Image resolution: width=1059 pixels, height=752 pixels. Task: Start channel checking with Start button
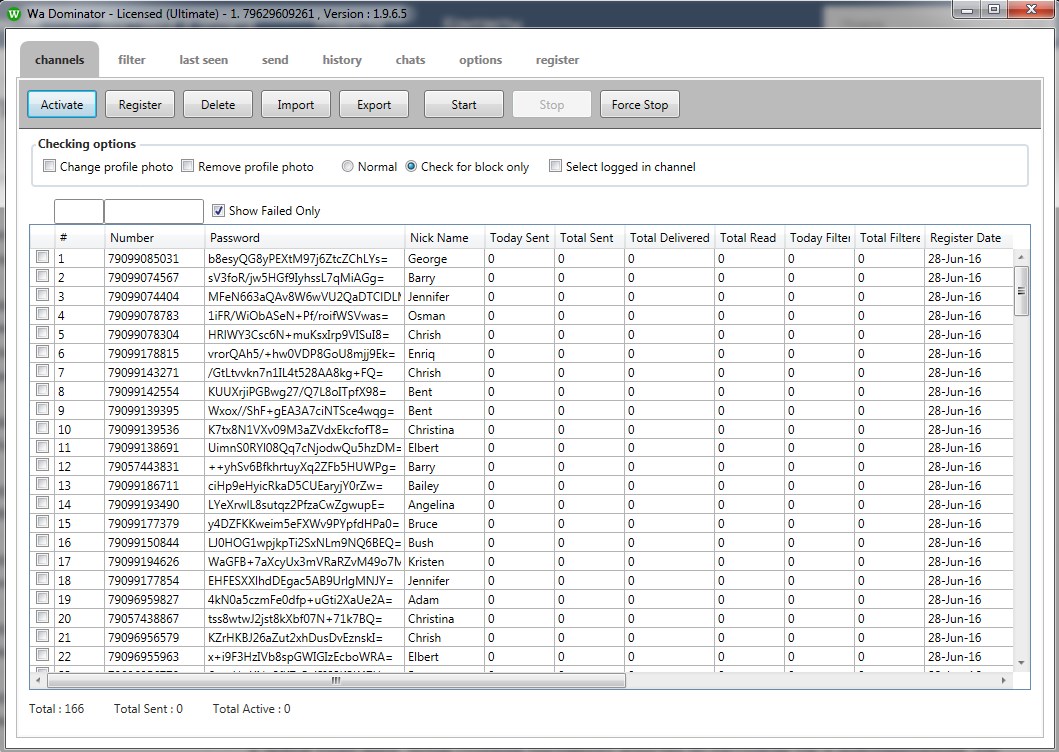tap(464, 105)
